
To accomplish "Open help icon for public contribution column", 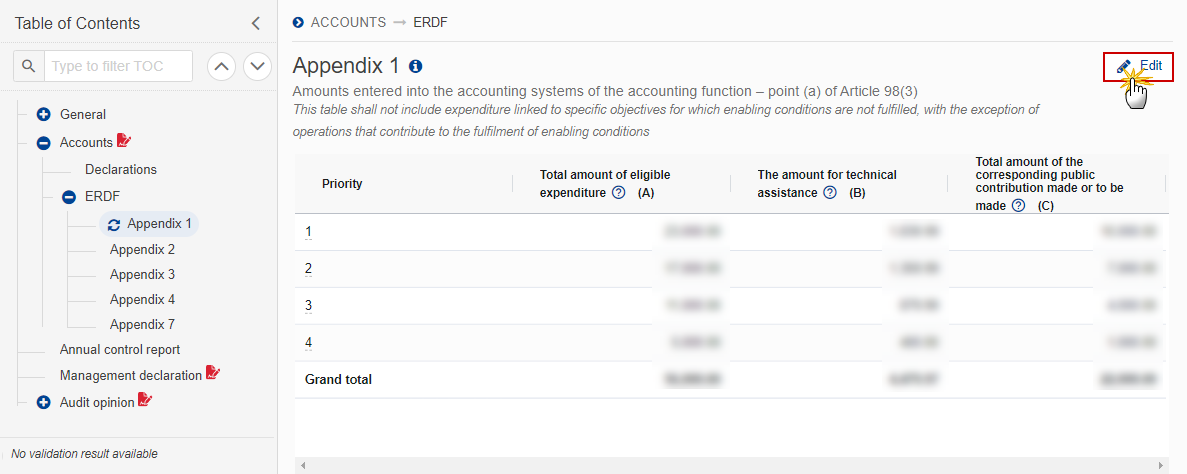I will [x=1018, y=205].
